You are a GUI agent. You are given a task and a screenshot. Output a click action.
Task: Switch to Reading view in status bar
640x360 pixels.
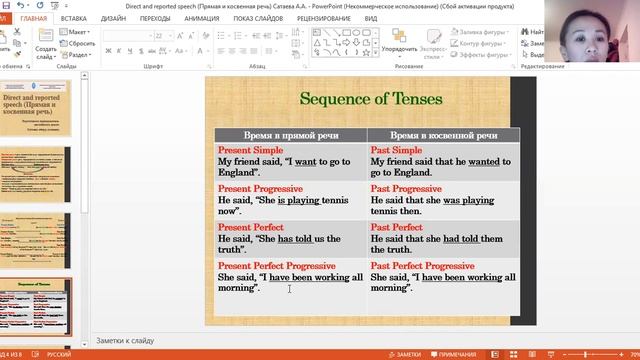click(532, 354)
